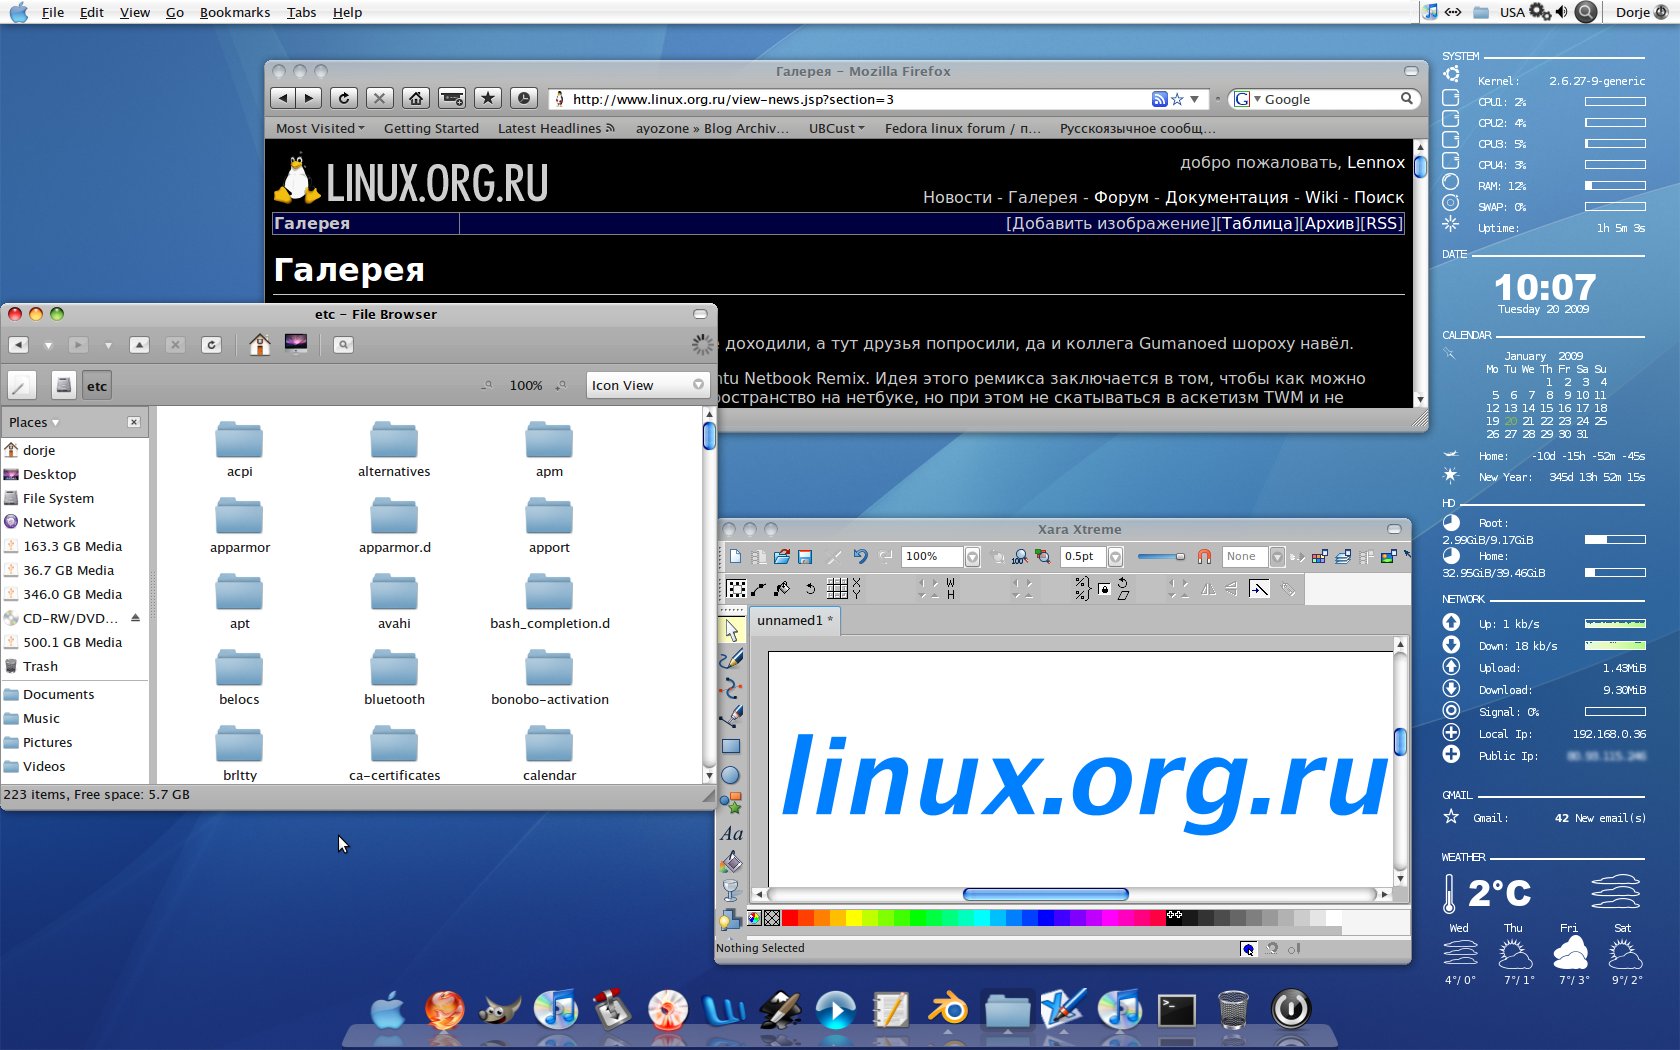Click the Home button in Firefox toolbar
1680x1050 pixels.
click(x=416, y=98)
